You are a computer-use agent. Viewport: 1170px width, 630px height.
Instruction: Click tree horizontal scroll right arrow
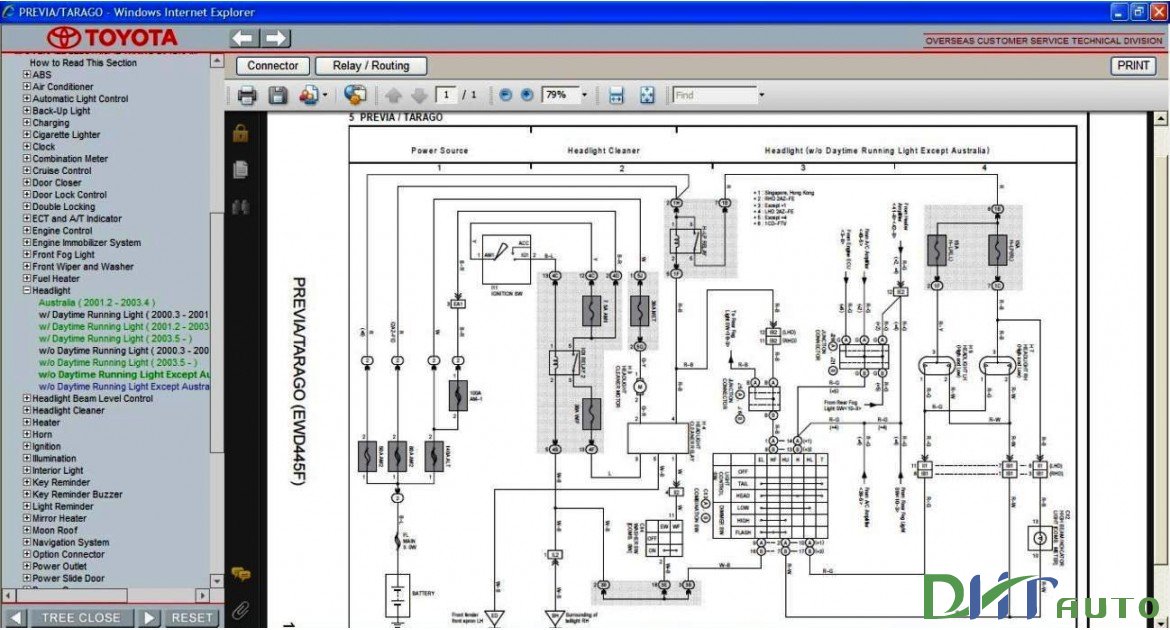202,596
